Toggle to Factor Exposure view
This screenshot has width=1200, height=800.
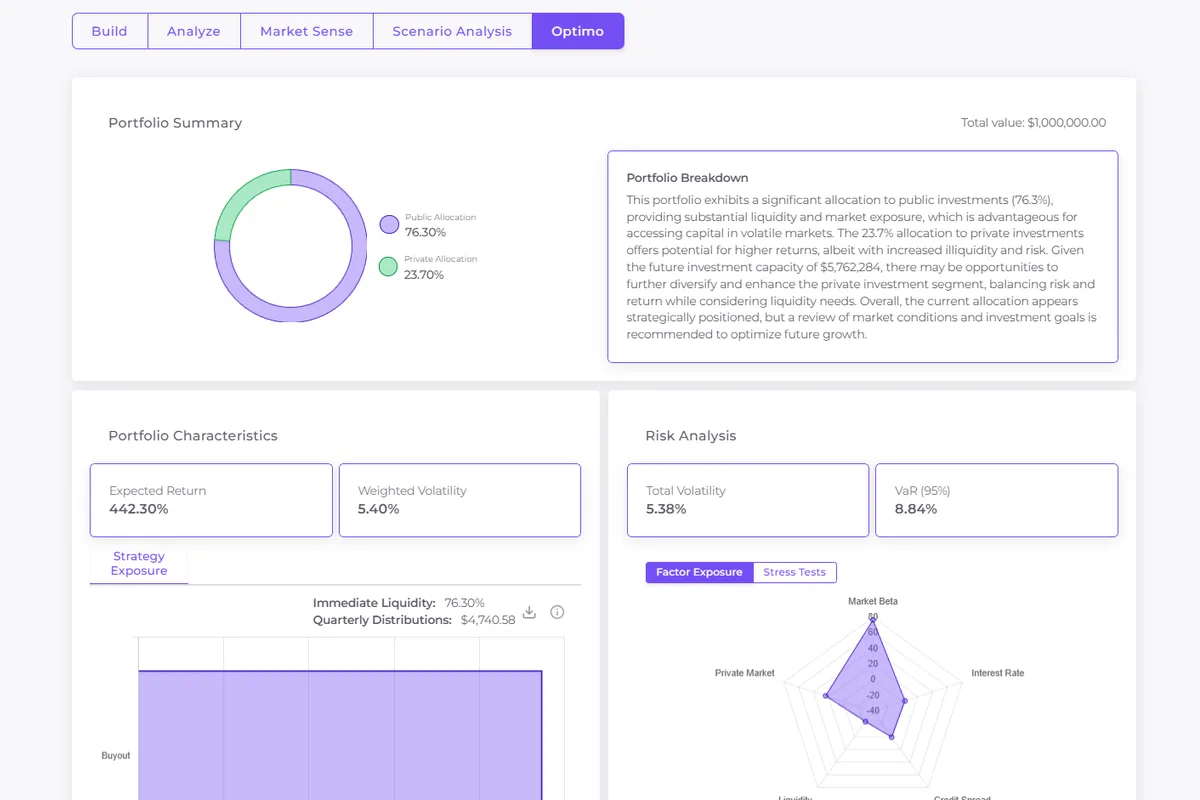point(699,572)
